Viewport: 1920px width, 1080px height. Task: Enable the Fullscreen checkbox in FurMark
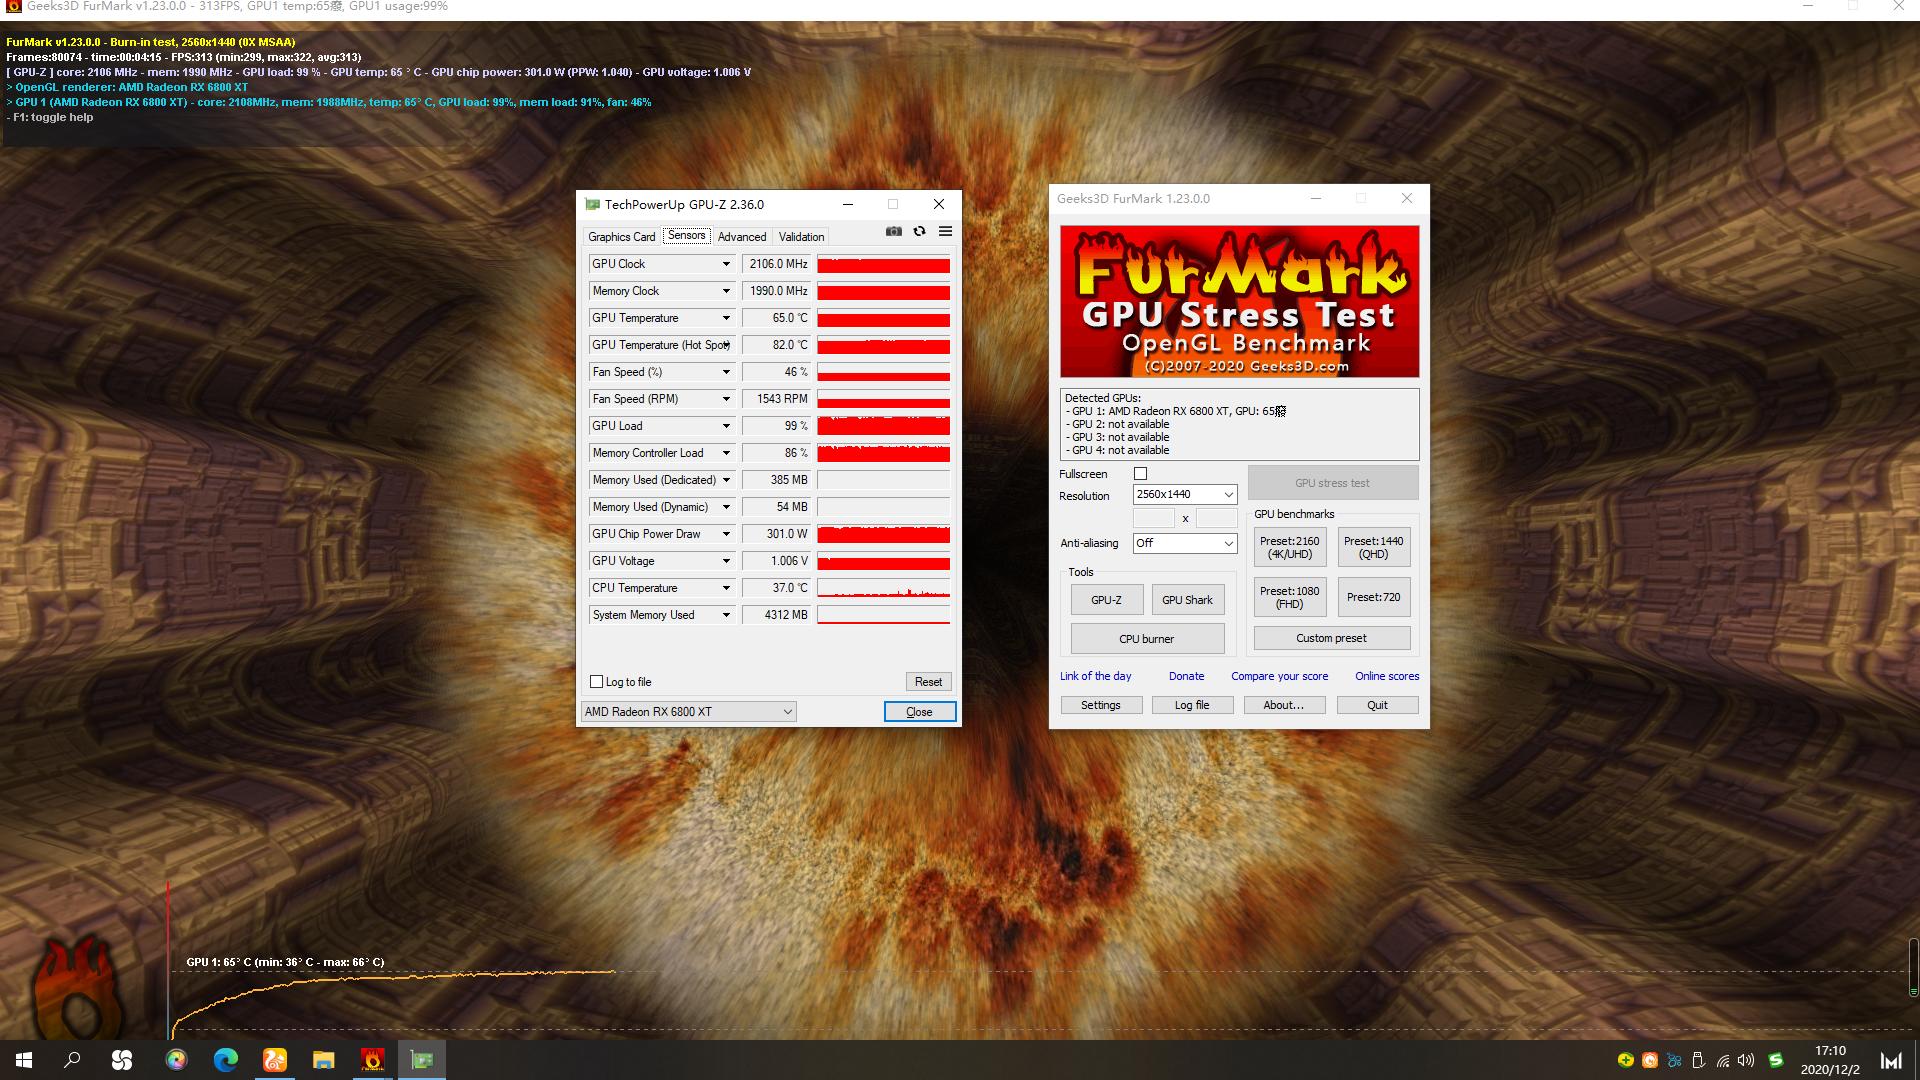1140,473
